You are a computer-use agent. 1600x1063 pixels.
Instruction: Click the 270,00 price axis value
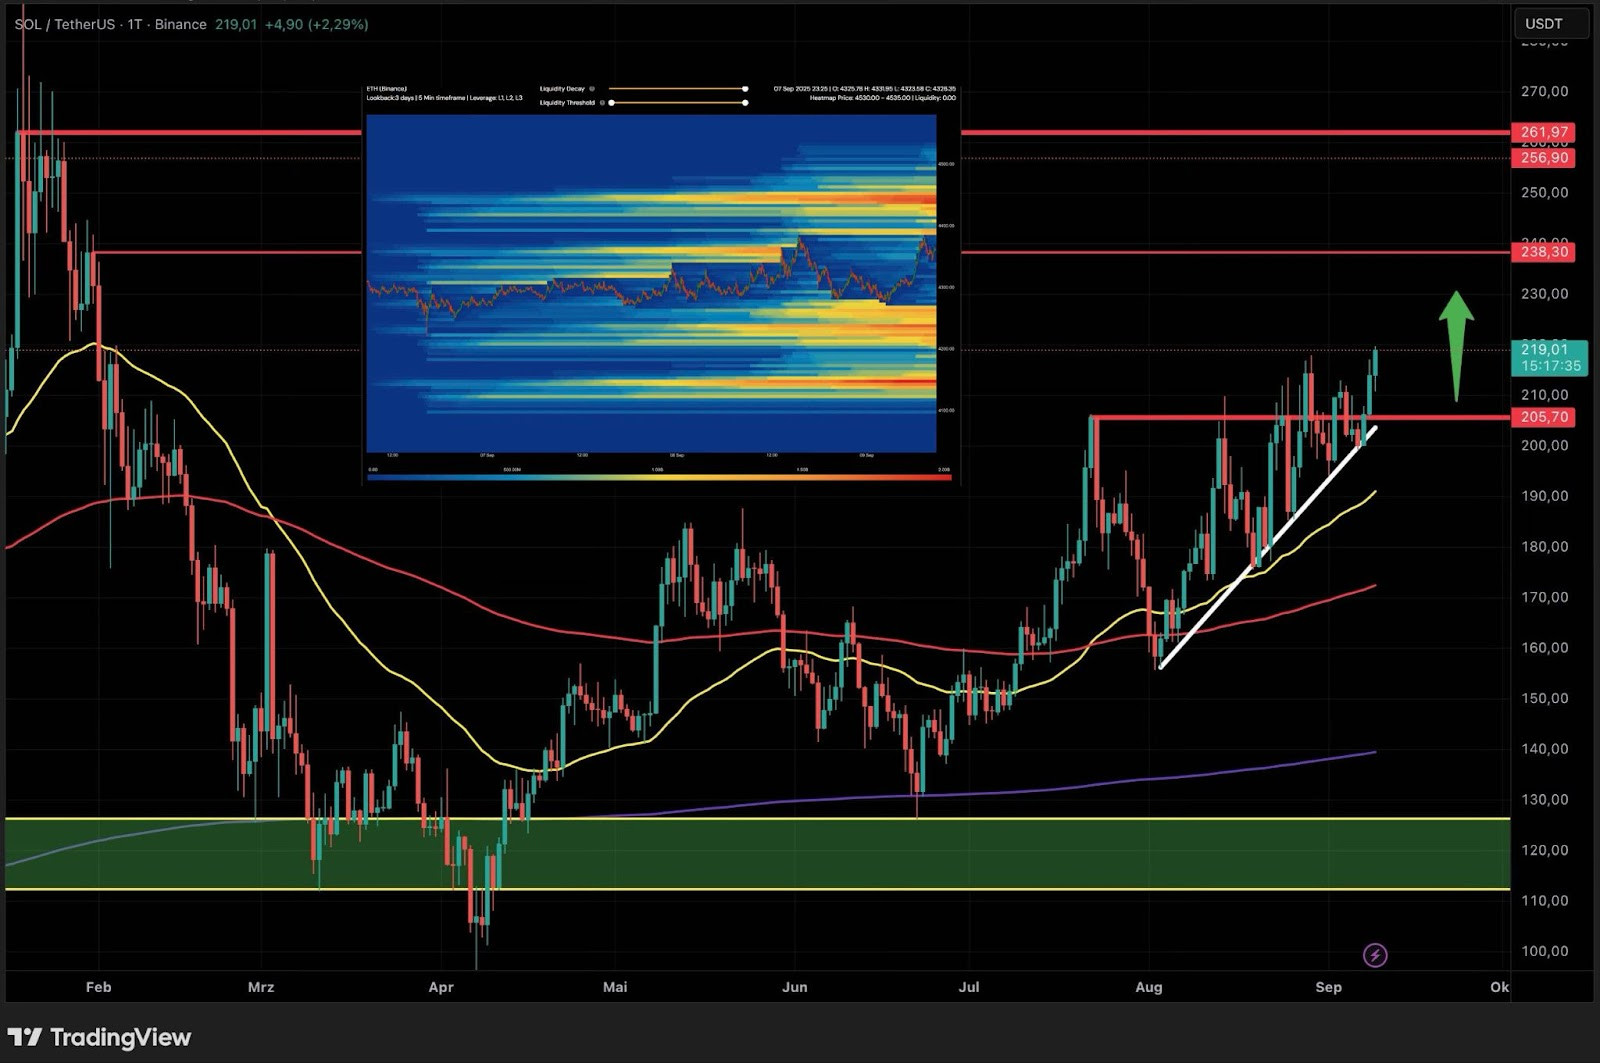point(1544,91)
